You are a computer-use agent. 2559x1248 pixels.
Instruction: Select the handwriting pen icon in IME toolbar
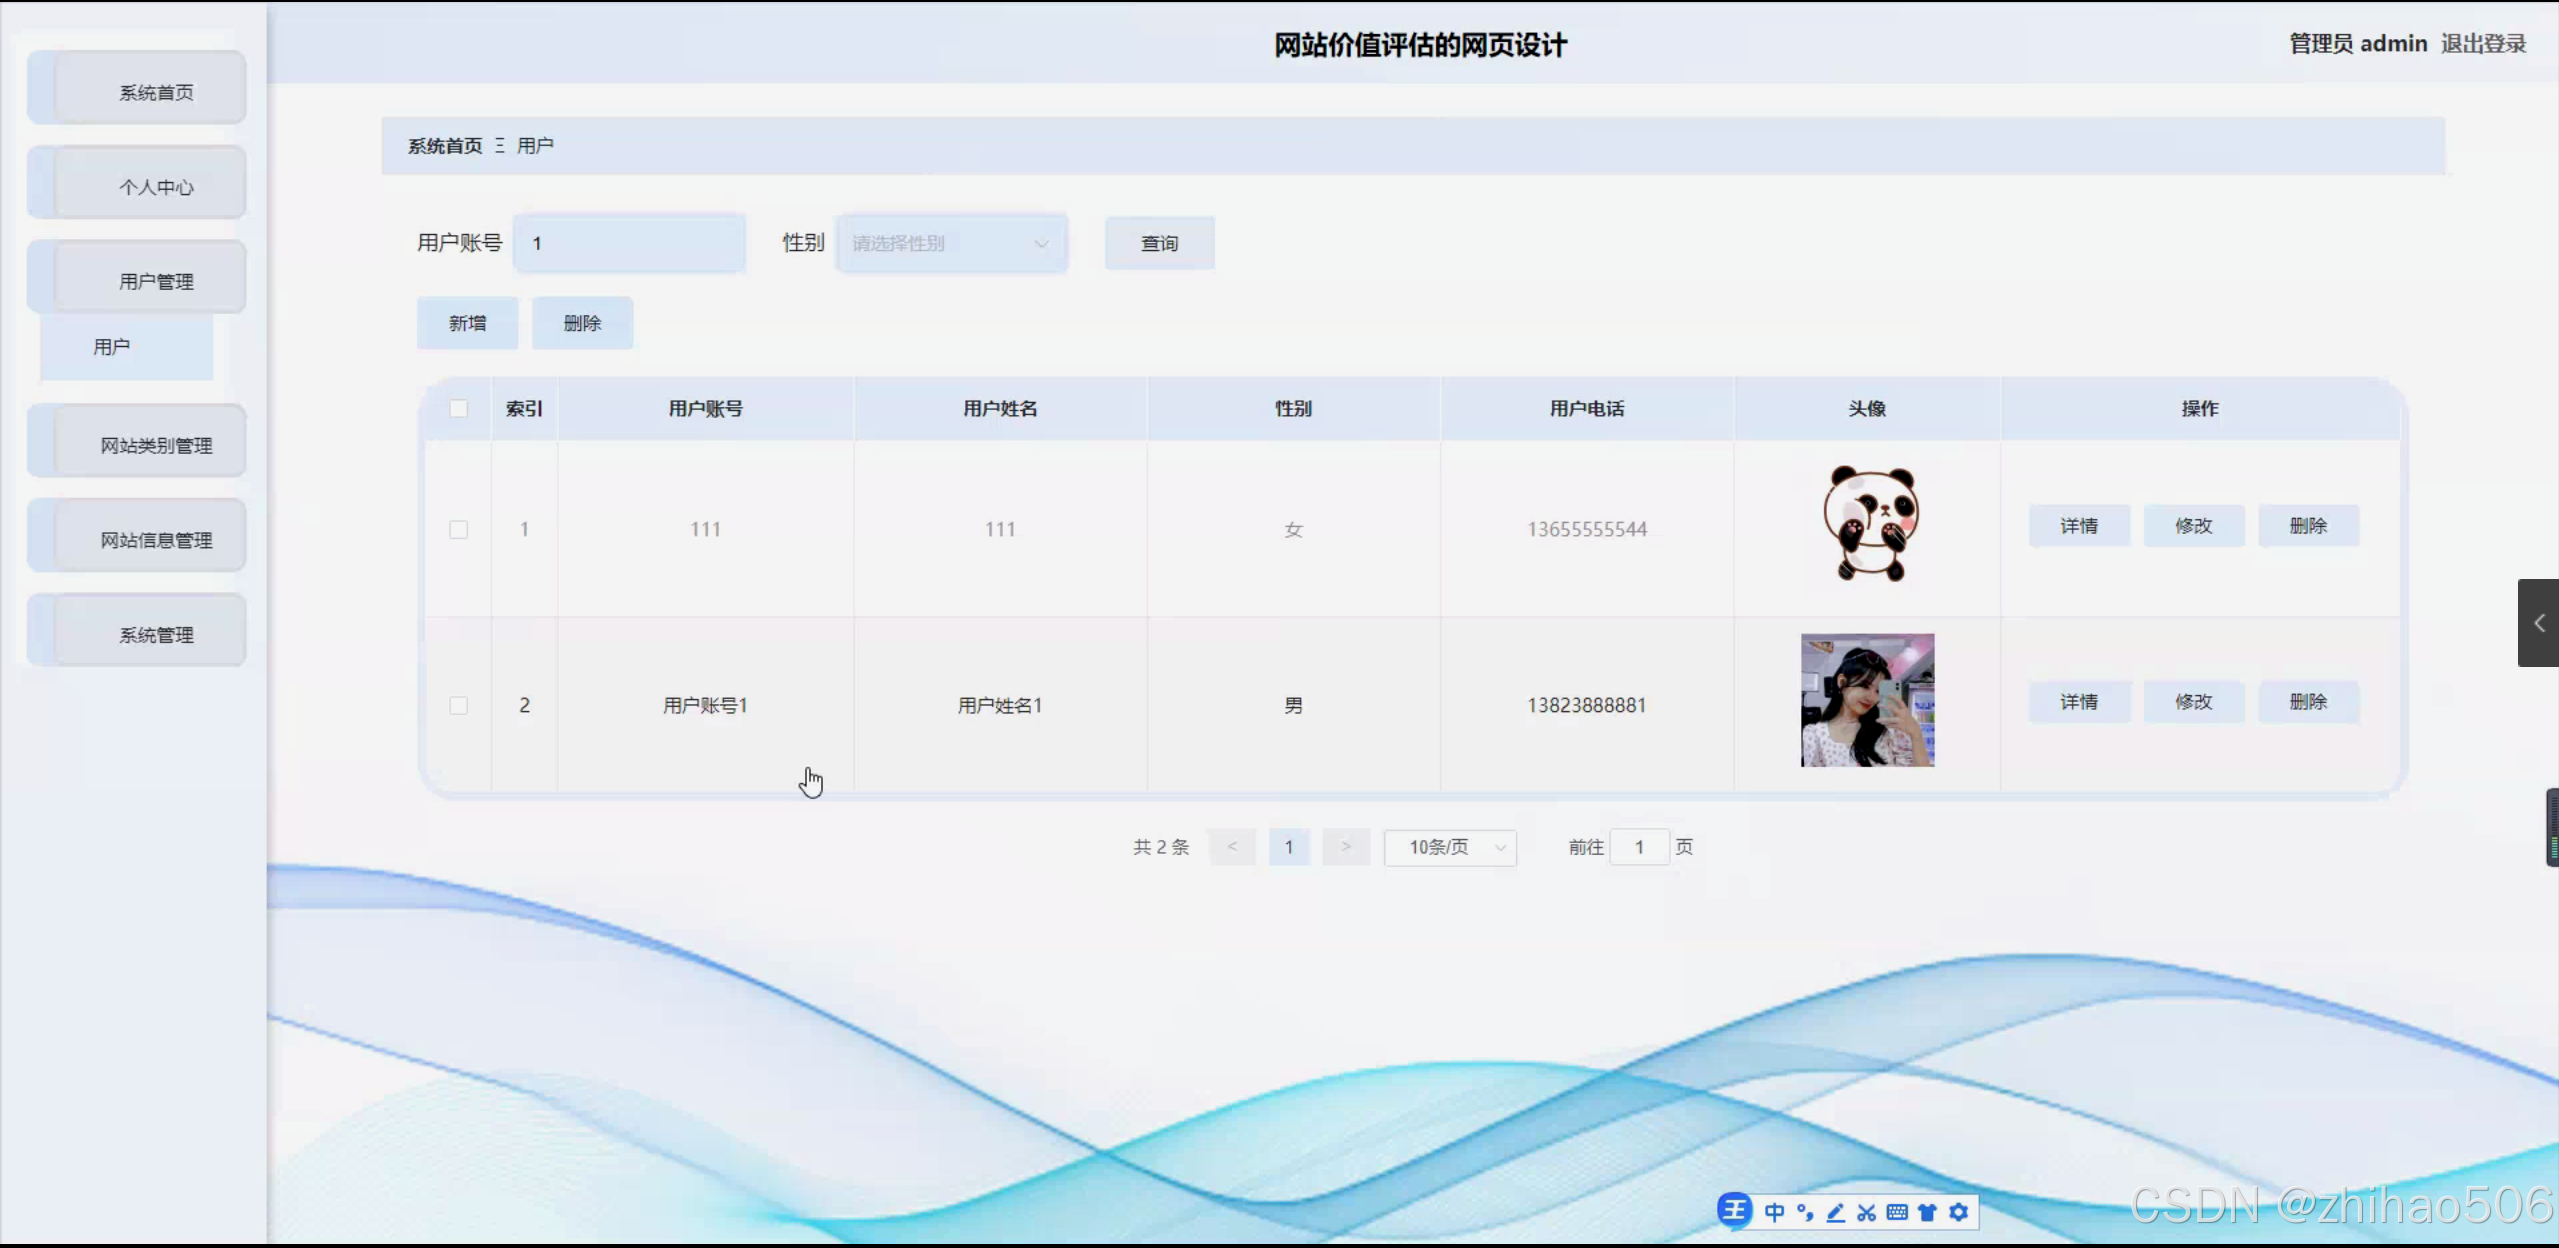click(1835, 1211)
